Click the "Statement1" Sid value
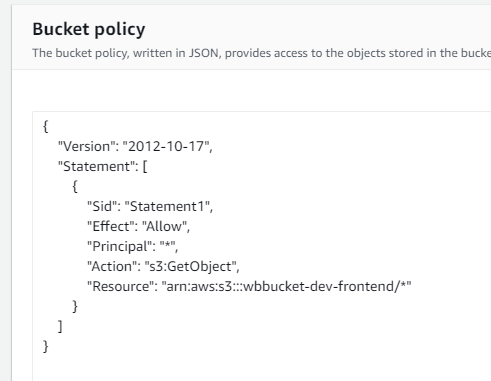Viewport: 491px width, 381px height. pyautogui.click(x=167, y=206)
